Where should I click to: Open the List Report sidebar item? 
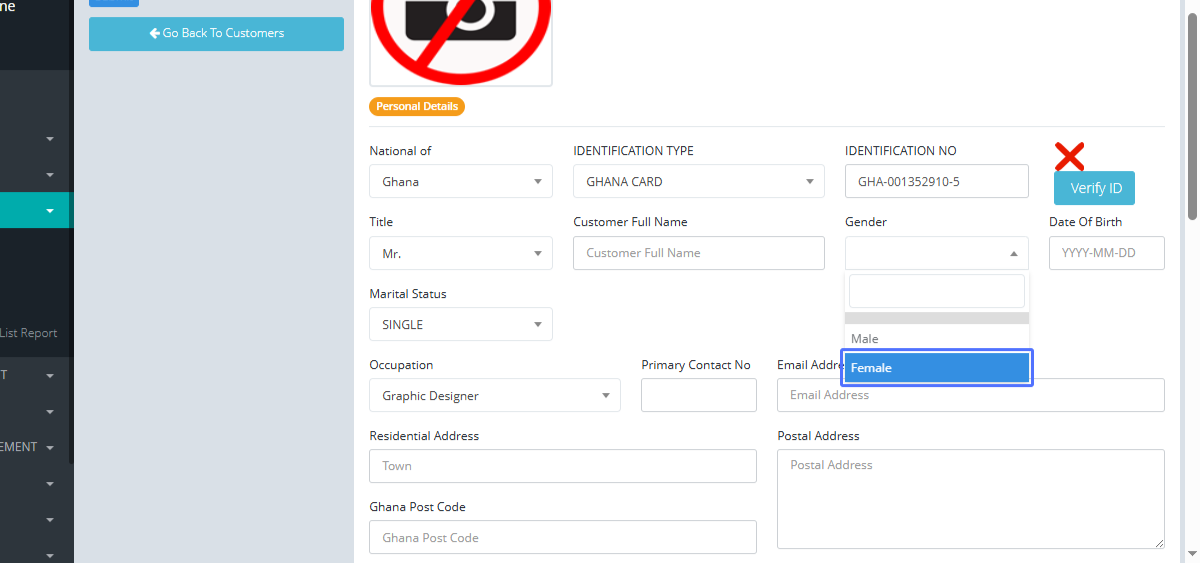[x=29, y=333]
